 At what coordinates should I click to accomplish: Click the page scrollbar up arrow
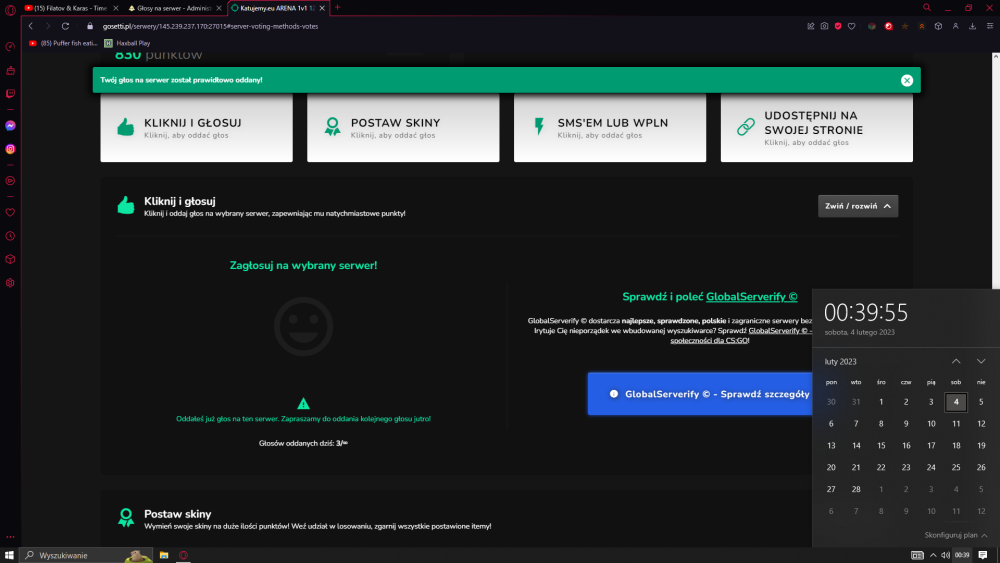click(x=996, y=57)
